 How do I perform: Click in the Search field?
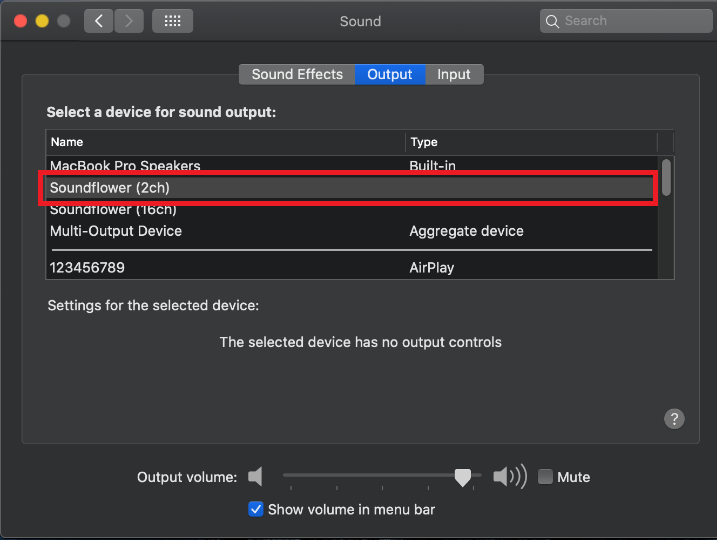pyautogui.click(x=630, y=21)
